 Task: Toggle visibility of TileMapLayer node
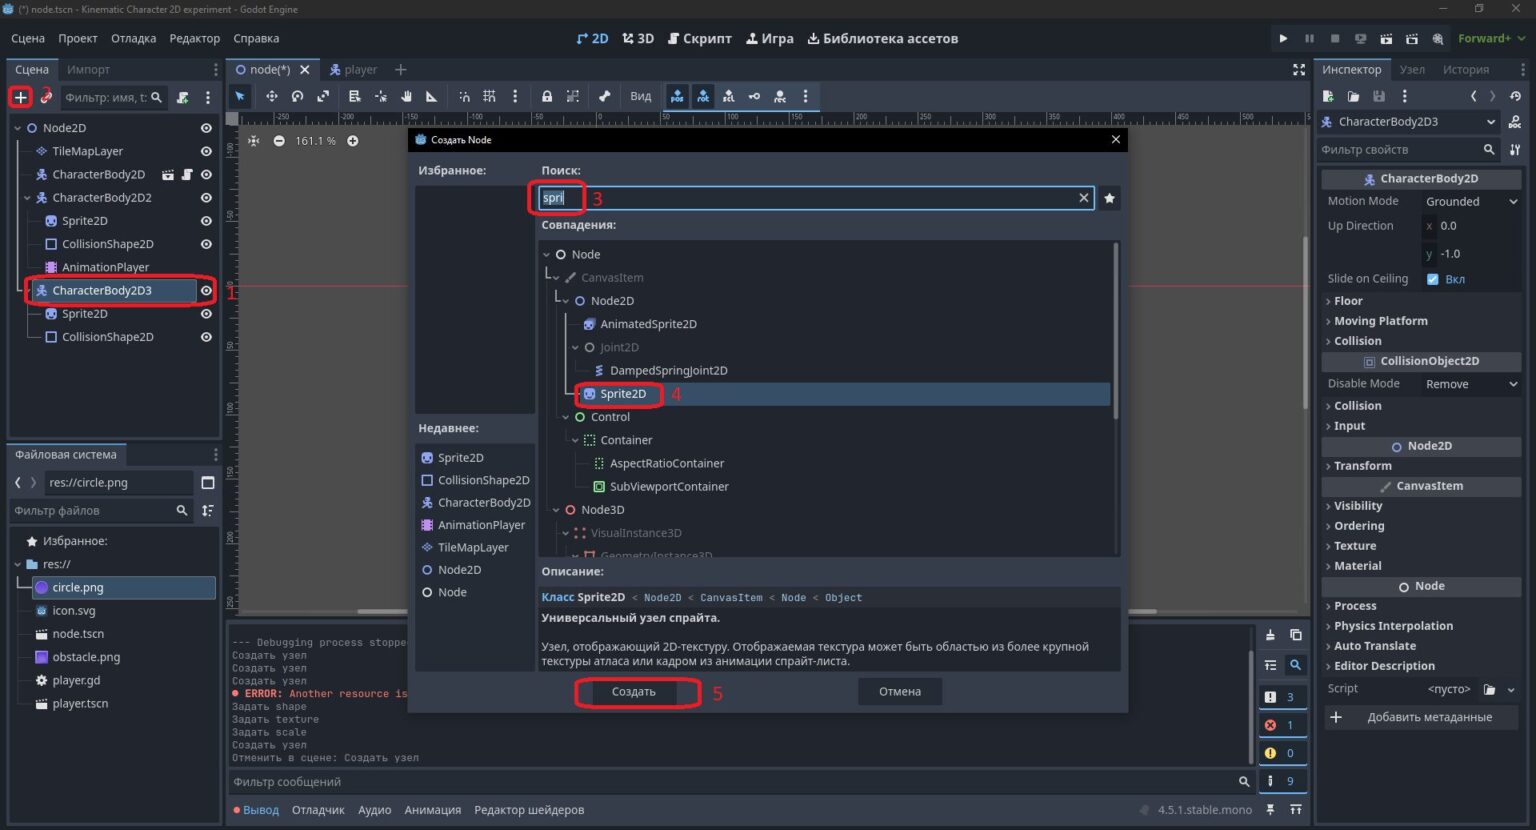(206, 151)
